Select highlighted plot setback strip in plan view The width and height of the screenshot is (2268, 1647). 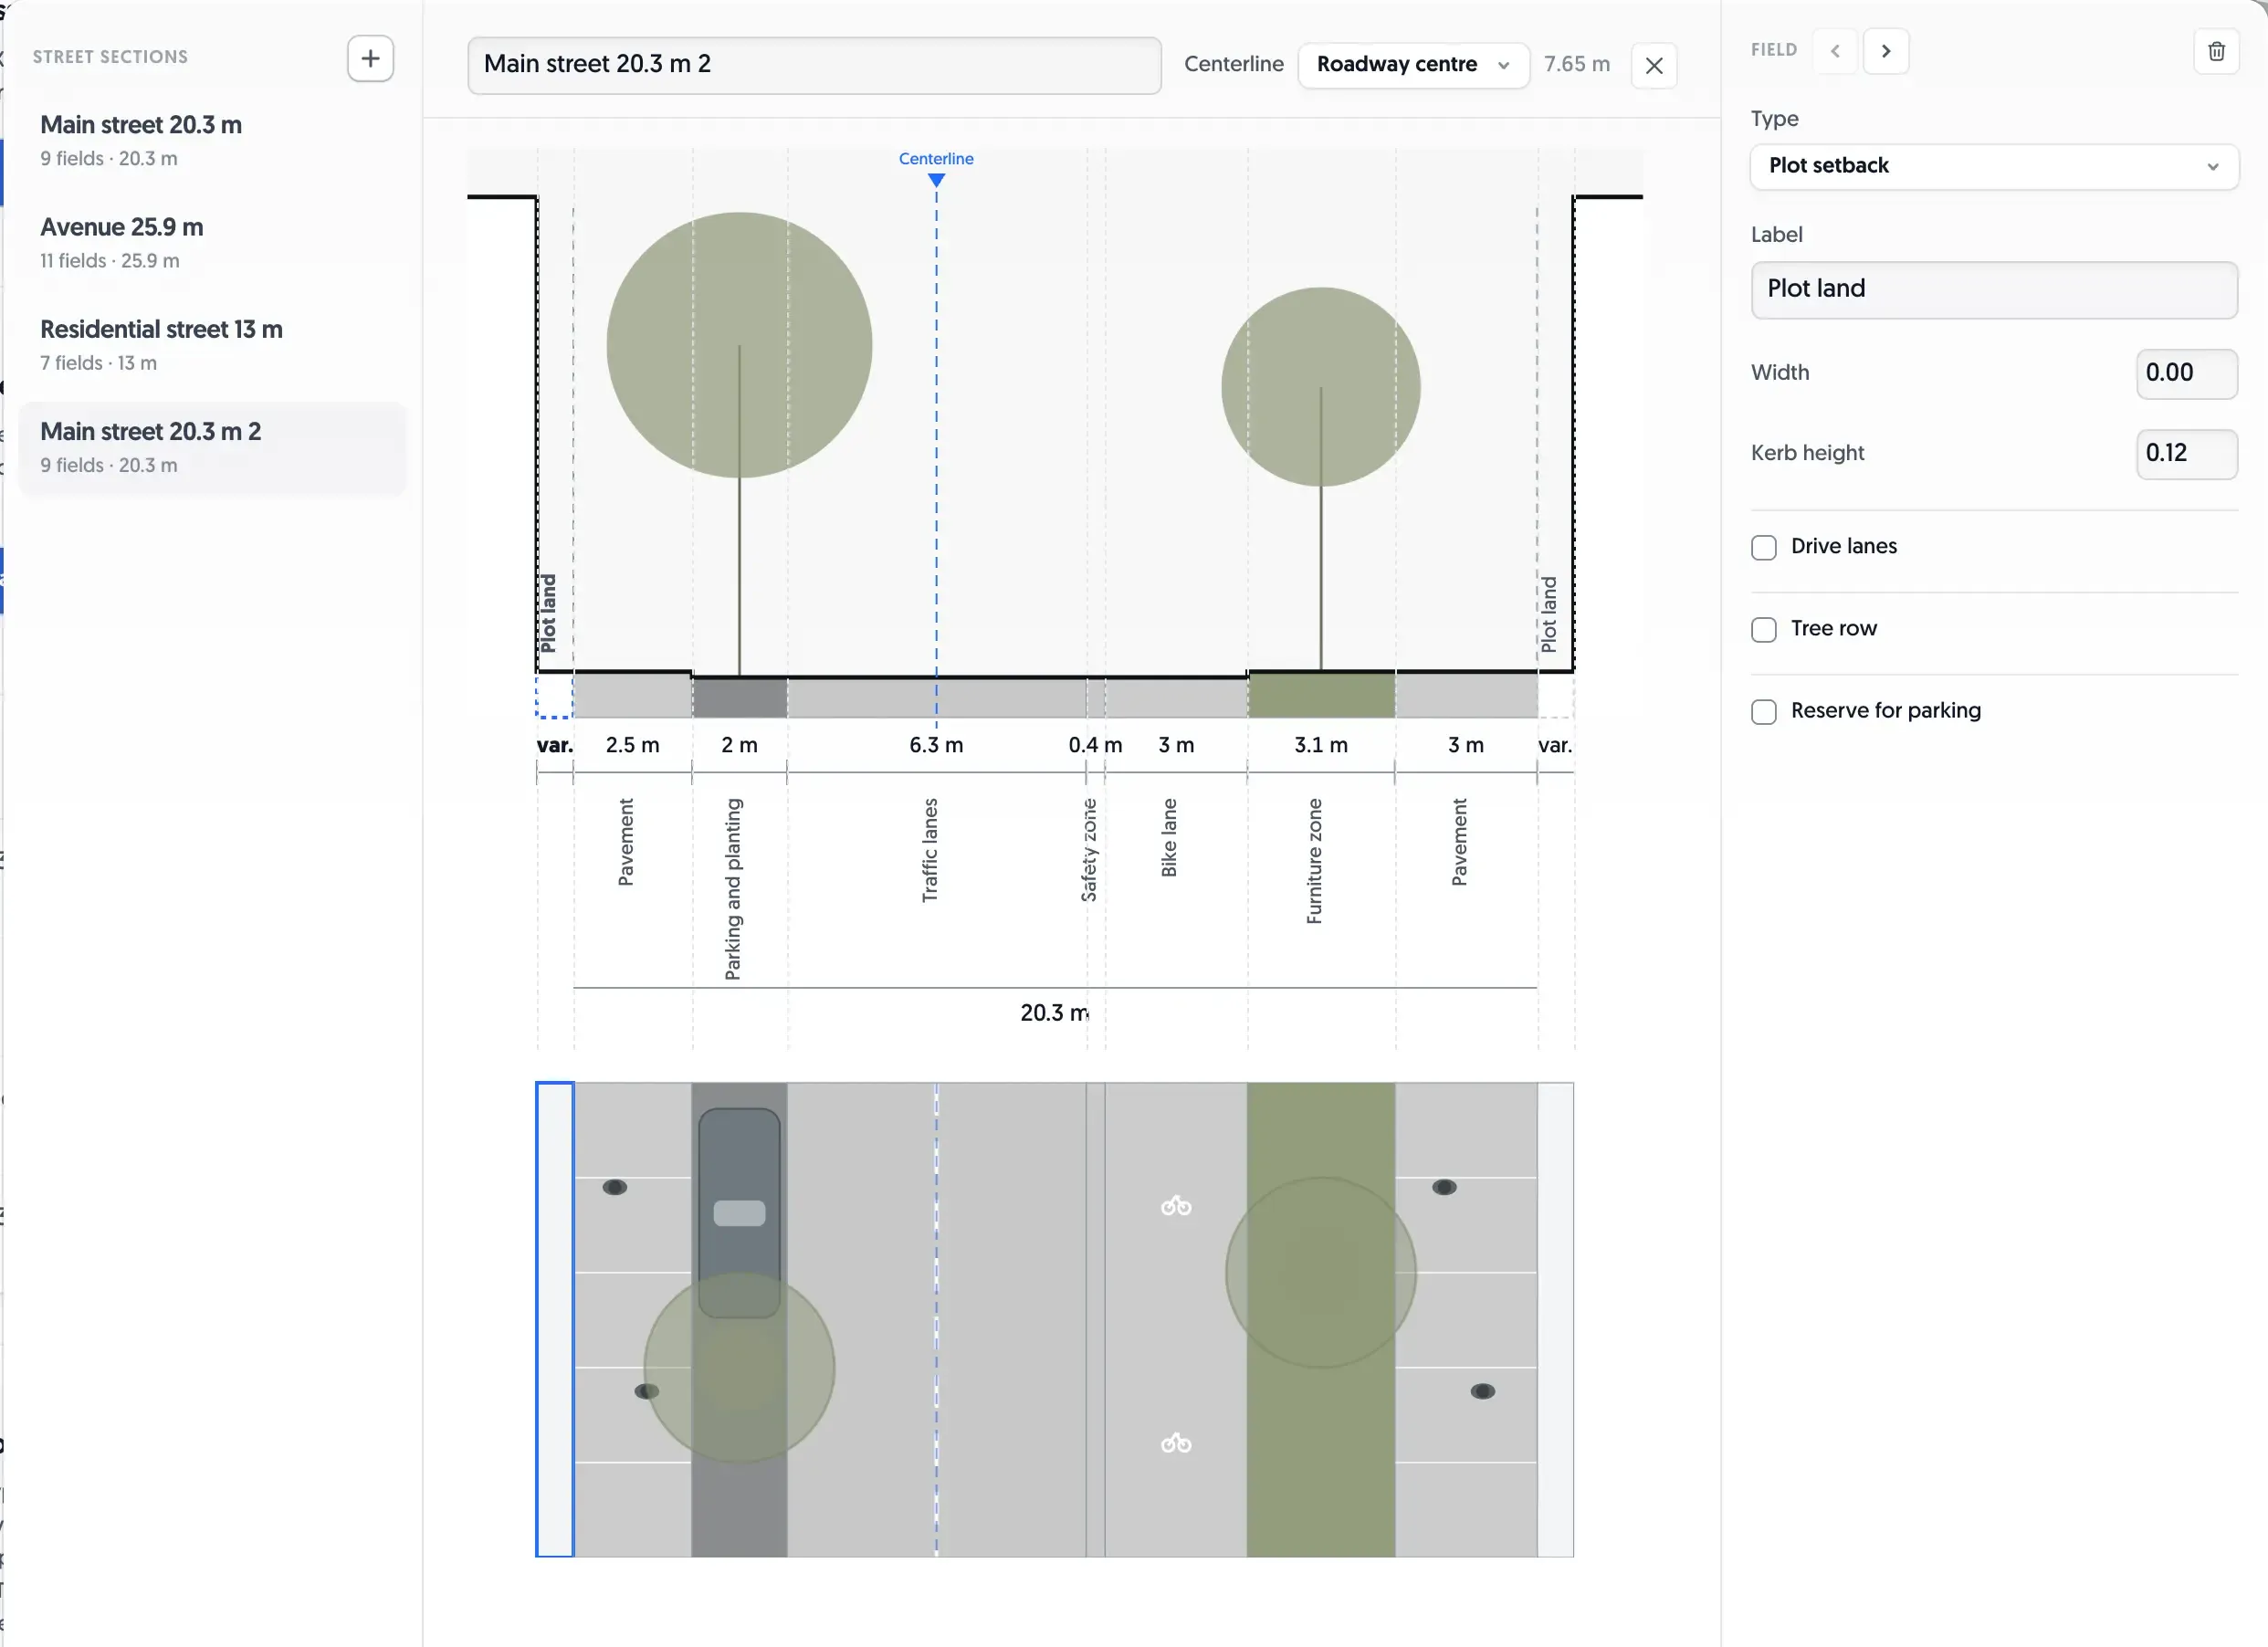coord(555,1319)
